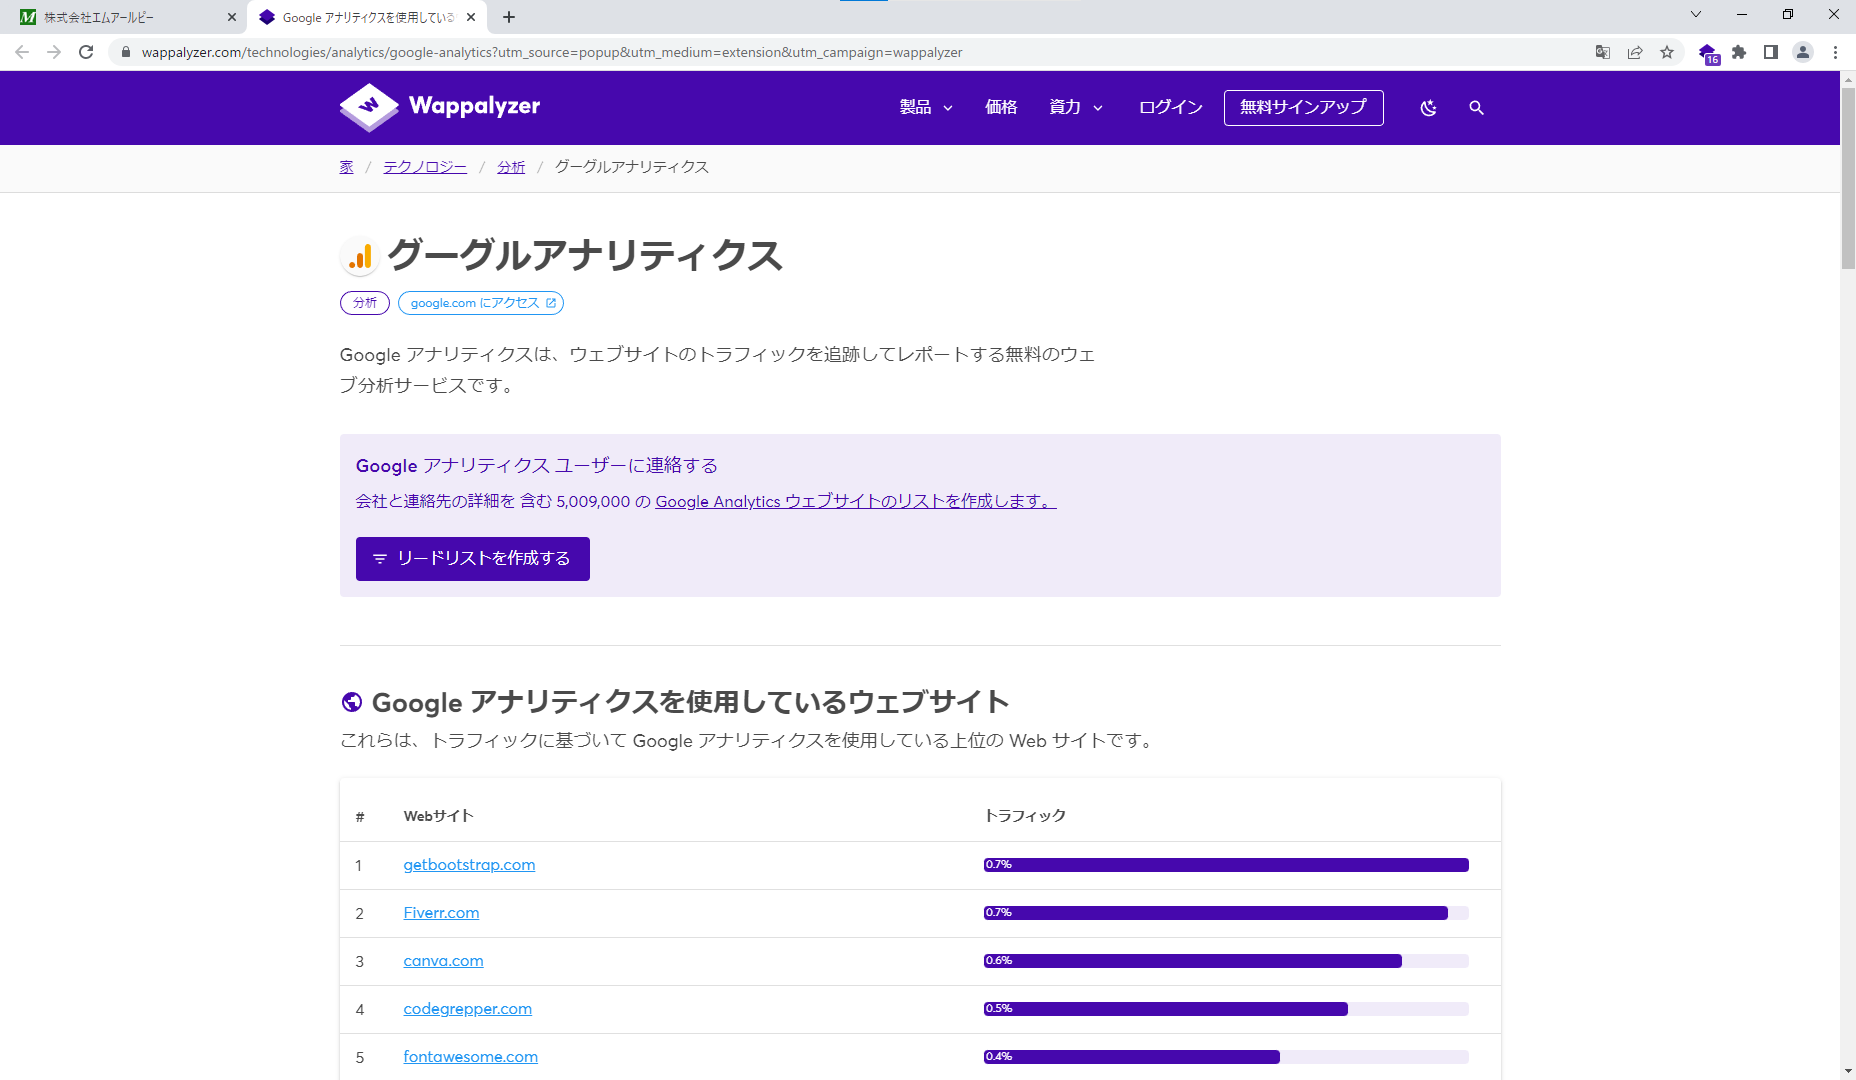Viewport: 1856px width, 1080px height.
Task: Click the Google Translate icon
Action: click(x=1602, y=52)
